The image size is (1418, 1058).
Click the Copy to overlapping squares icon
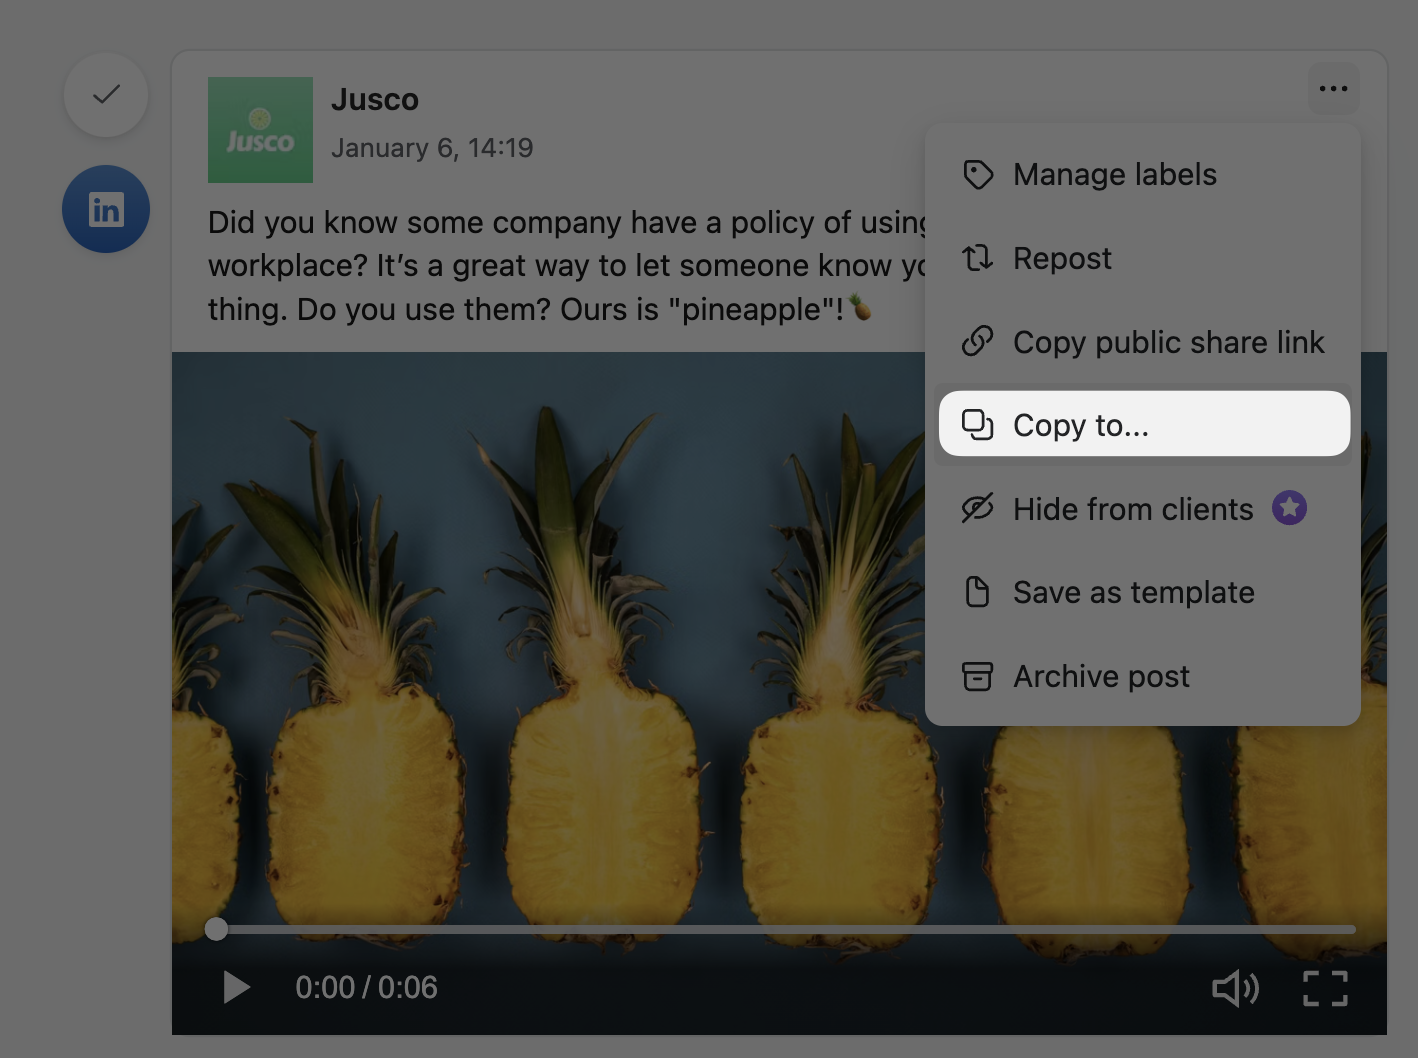[x=977, y=425]
